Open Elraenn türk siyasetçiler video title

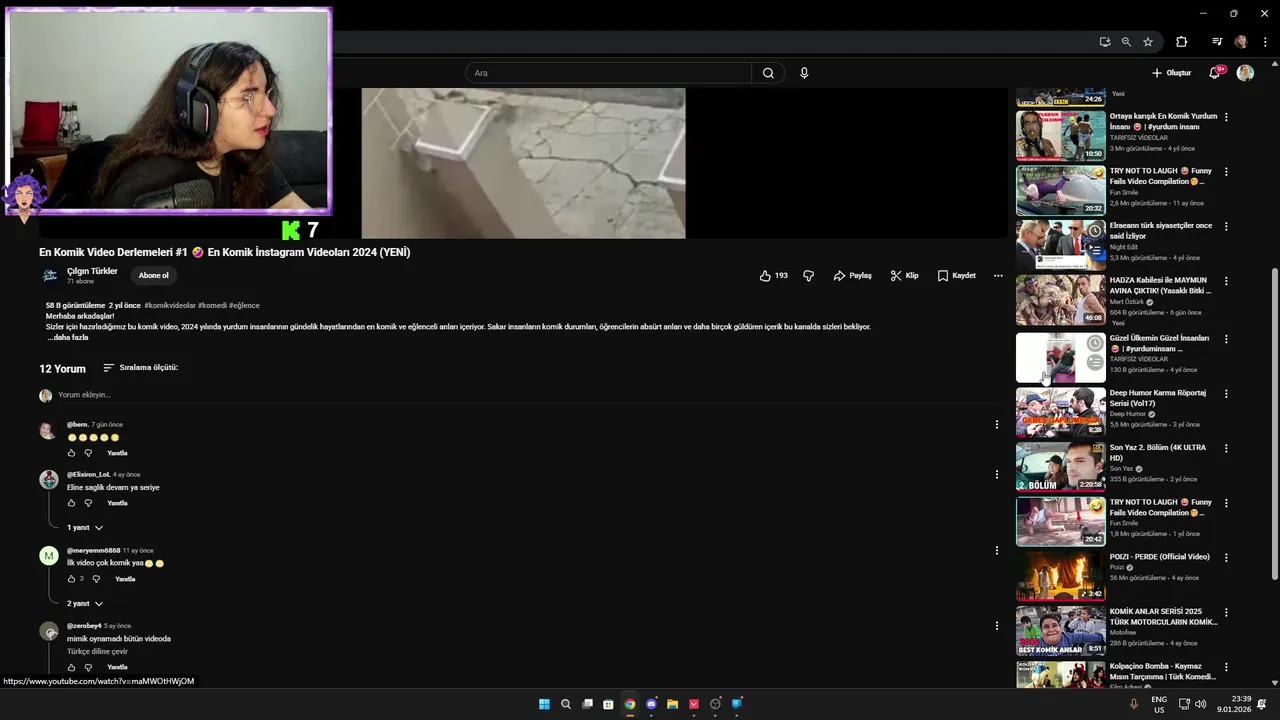1161,231
